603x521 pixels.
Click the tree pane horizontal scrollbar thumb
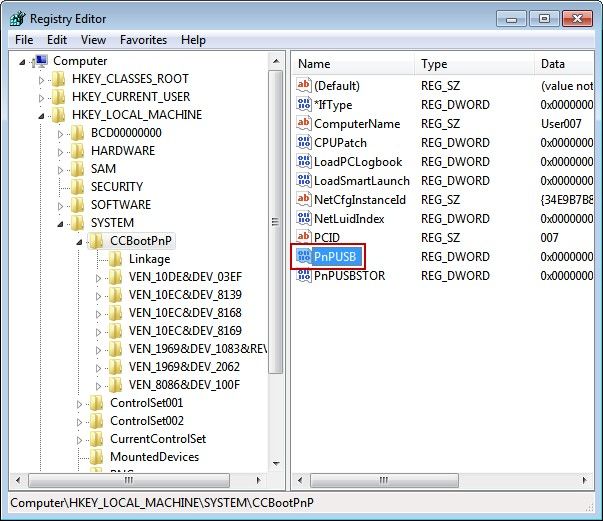pos(129,480)
